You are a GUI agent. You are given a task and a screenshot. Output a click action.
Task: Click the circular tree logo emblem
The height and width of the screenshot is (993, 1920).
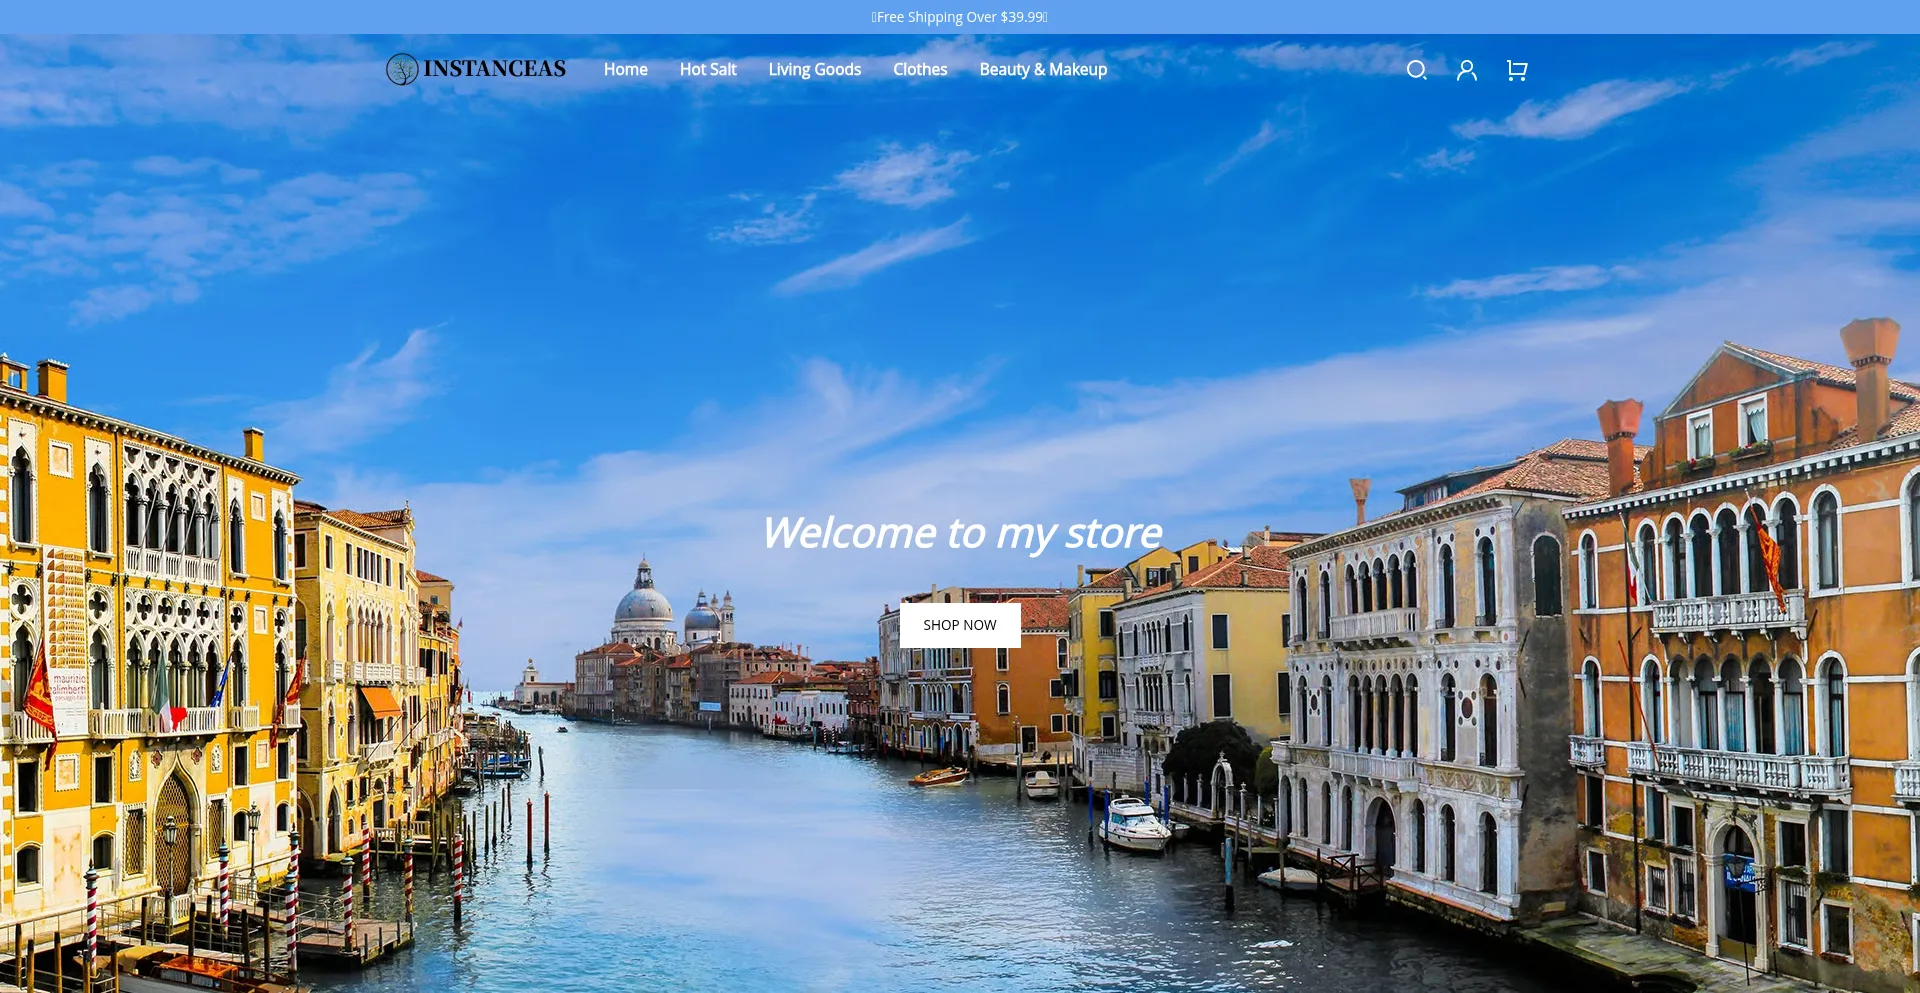tap(402, 69)
